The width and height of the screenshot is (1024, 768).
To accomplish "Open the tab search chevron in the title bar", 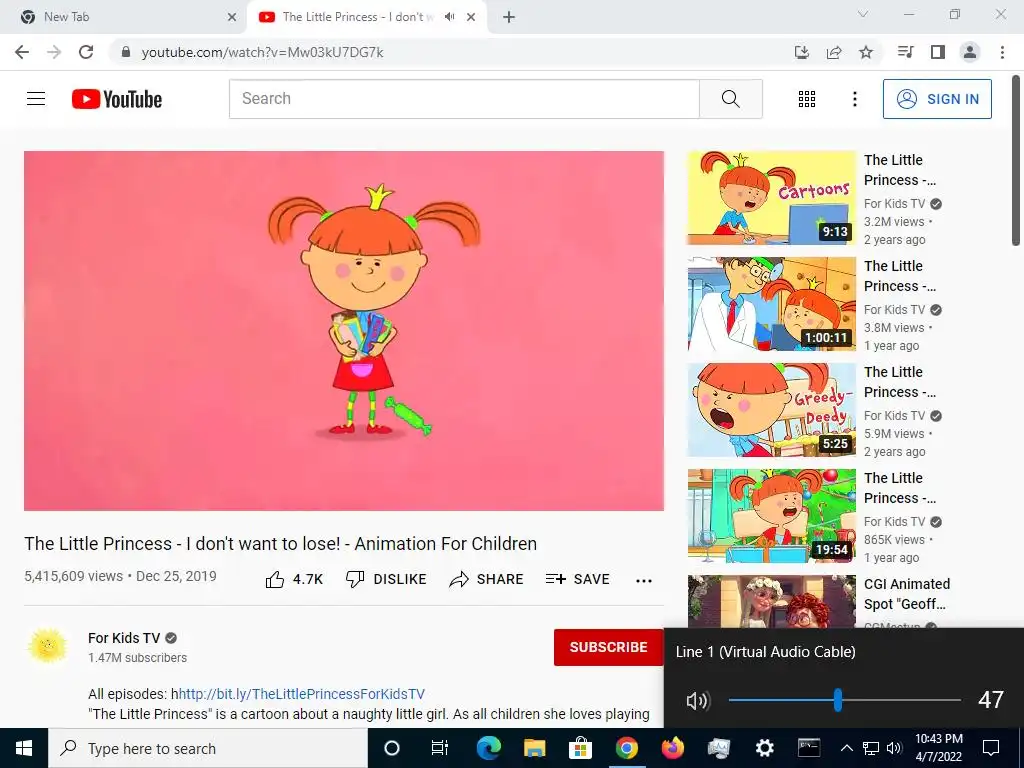I will 863,14.
